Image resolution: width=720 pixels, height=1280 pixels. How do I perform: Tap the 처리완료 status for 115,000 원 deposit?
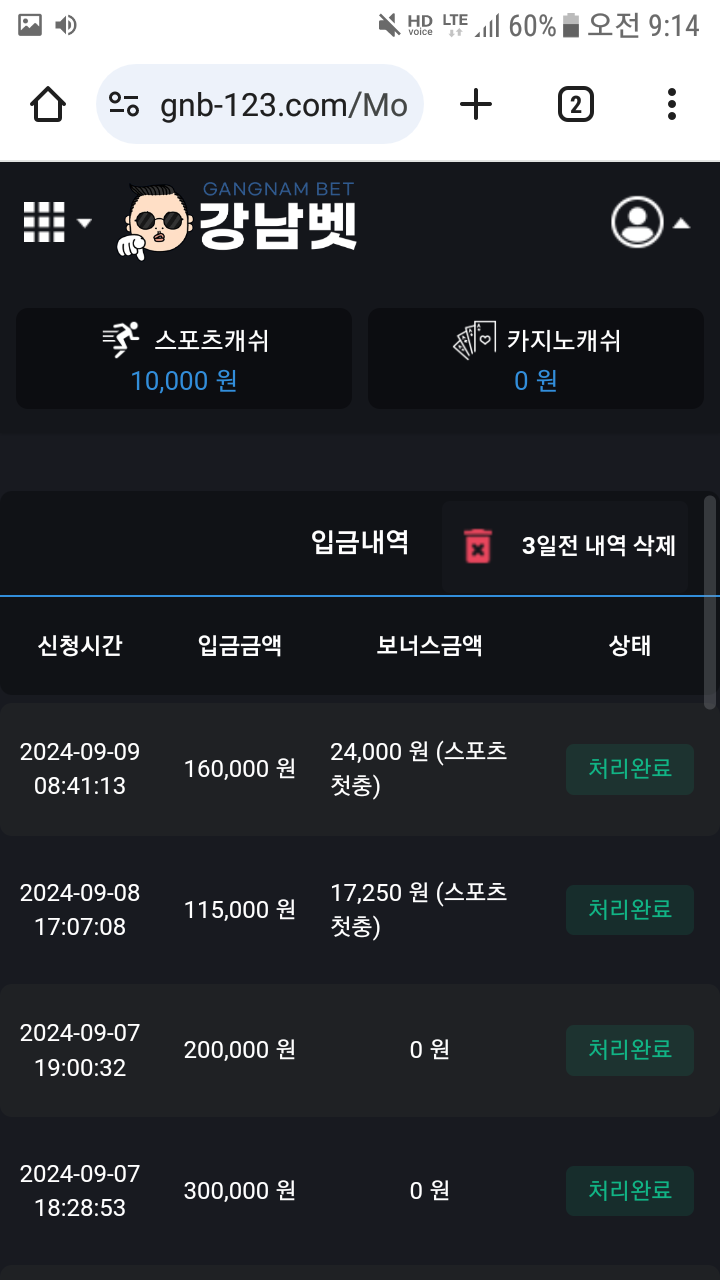(x=629, y=909)
